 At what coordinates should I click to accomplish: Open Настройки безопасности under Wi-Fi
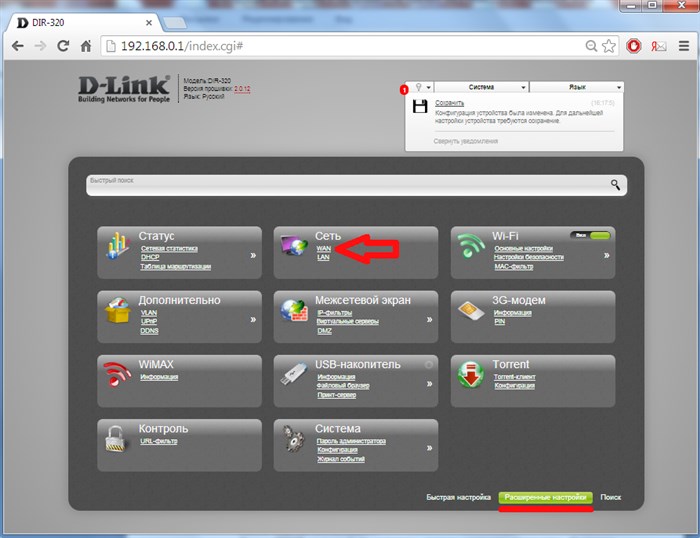[x=529, y=258]
